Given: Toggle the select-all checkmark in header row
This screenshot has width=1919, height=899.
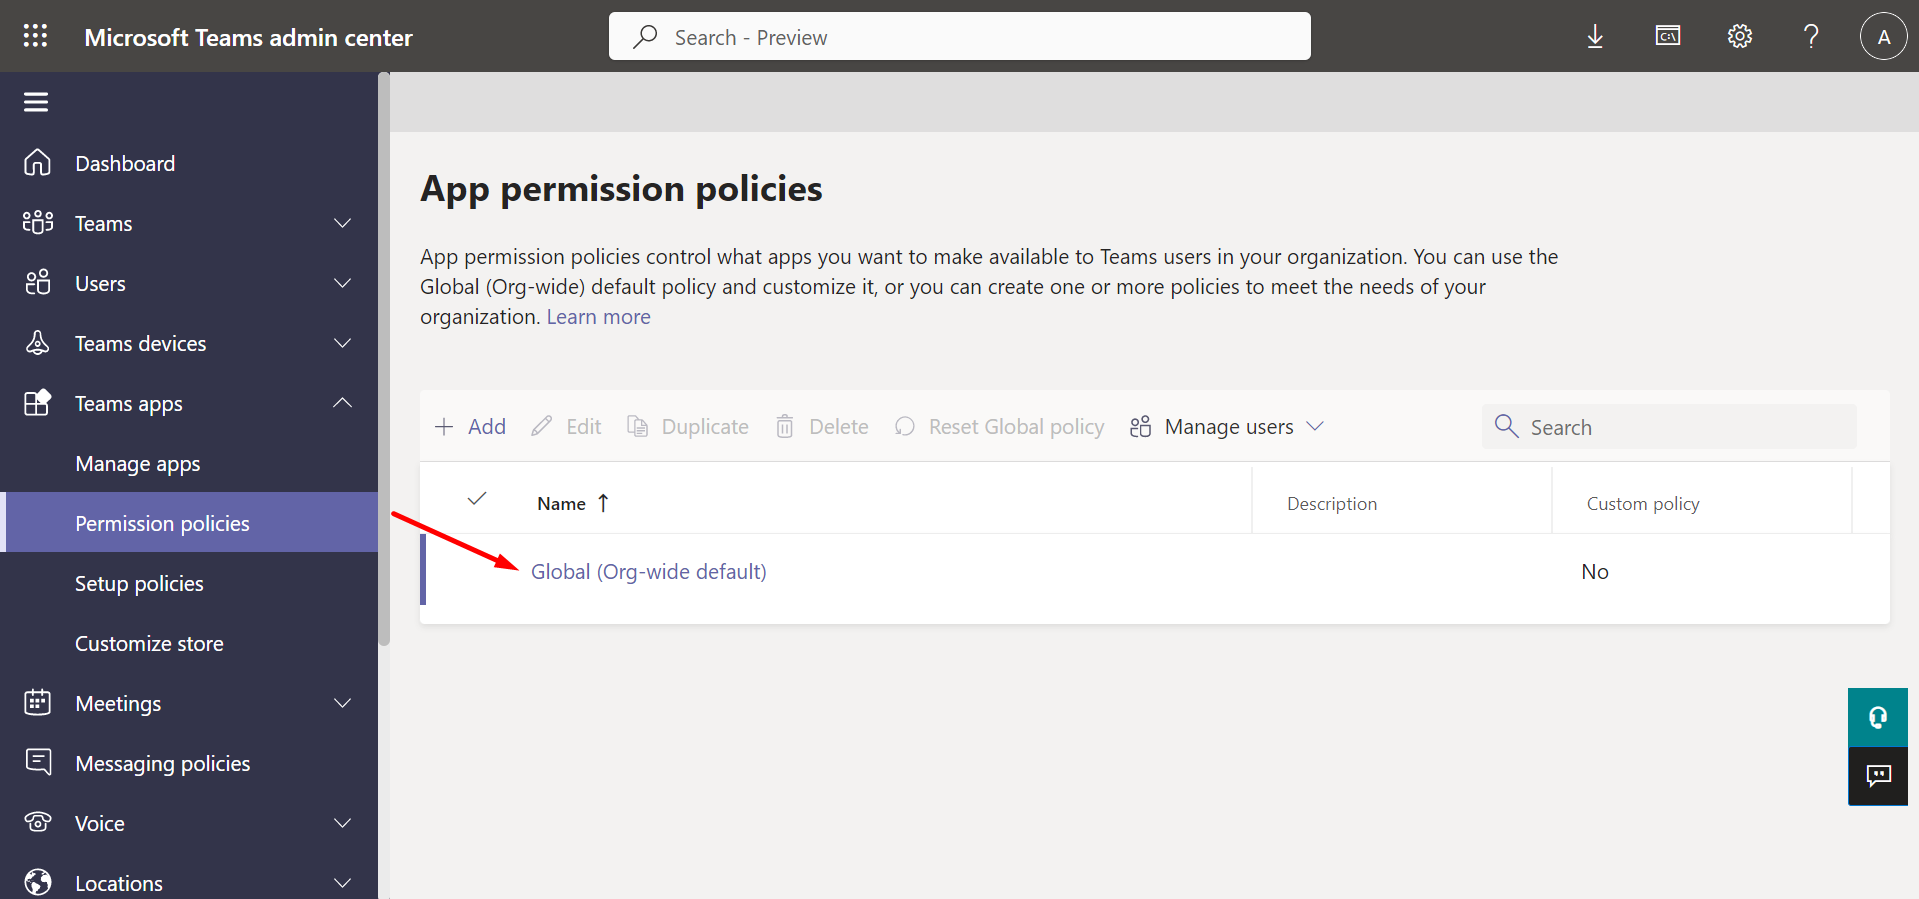Looking at the screenshot, I should (477, 498).
